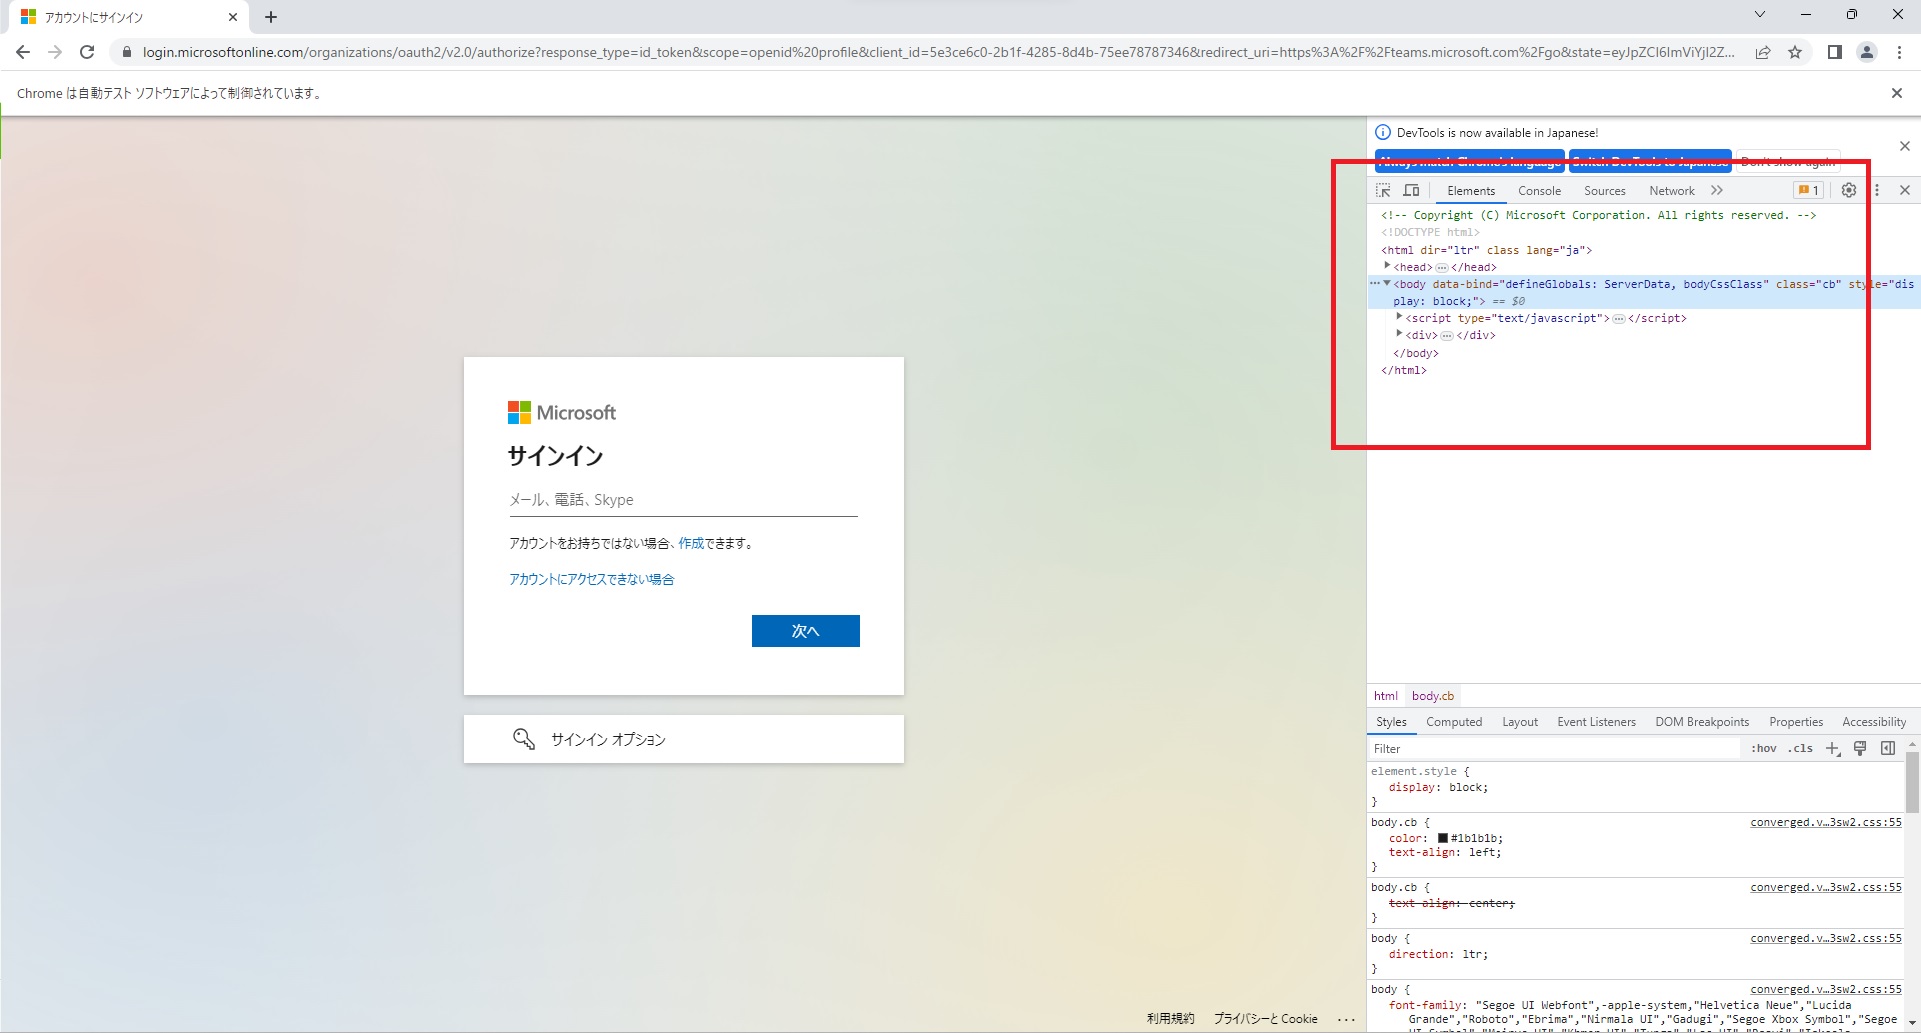Click the #1b1b1b color swatch
Screen dimensions: 1921x1033
pos(1444,838)
